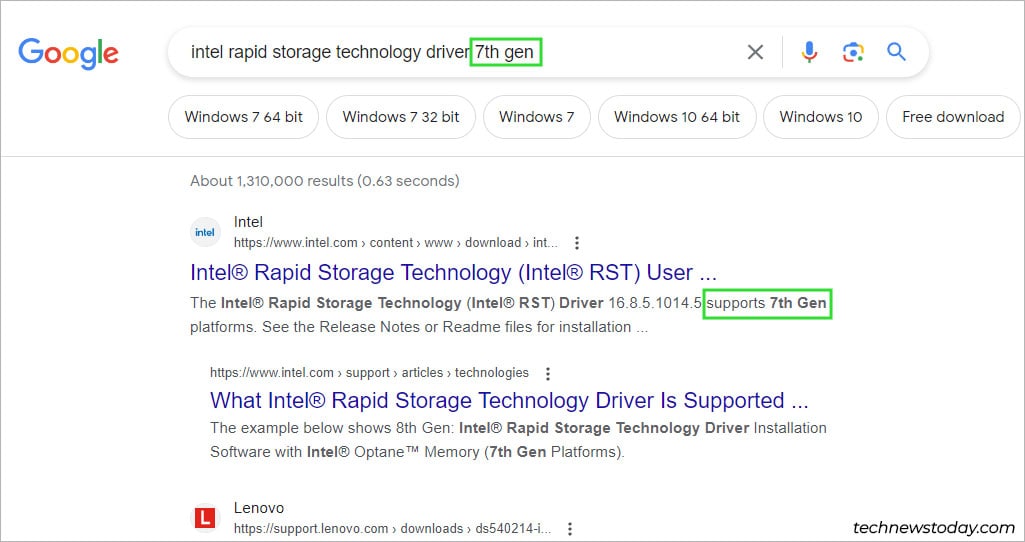The height and width of the screenshot is (542, 1025).
Task: Click the Lenovo support downloads URL
Action: point(392,528)
